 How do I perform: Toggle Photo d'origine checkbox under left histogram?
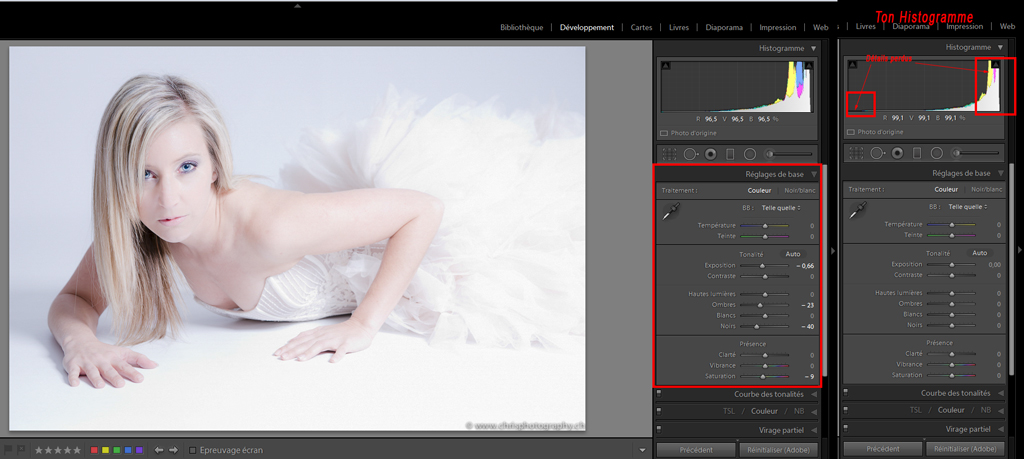(x=664, y=132)
